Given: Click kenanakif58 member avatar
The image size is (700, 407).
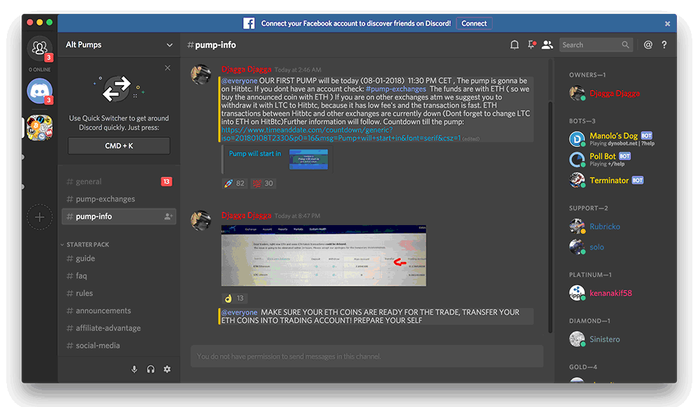Looking at the screenshot, I should [x=577, y=293].
